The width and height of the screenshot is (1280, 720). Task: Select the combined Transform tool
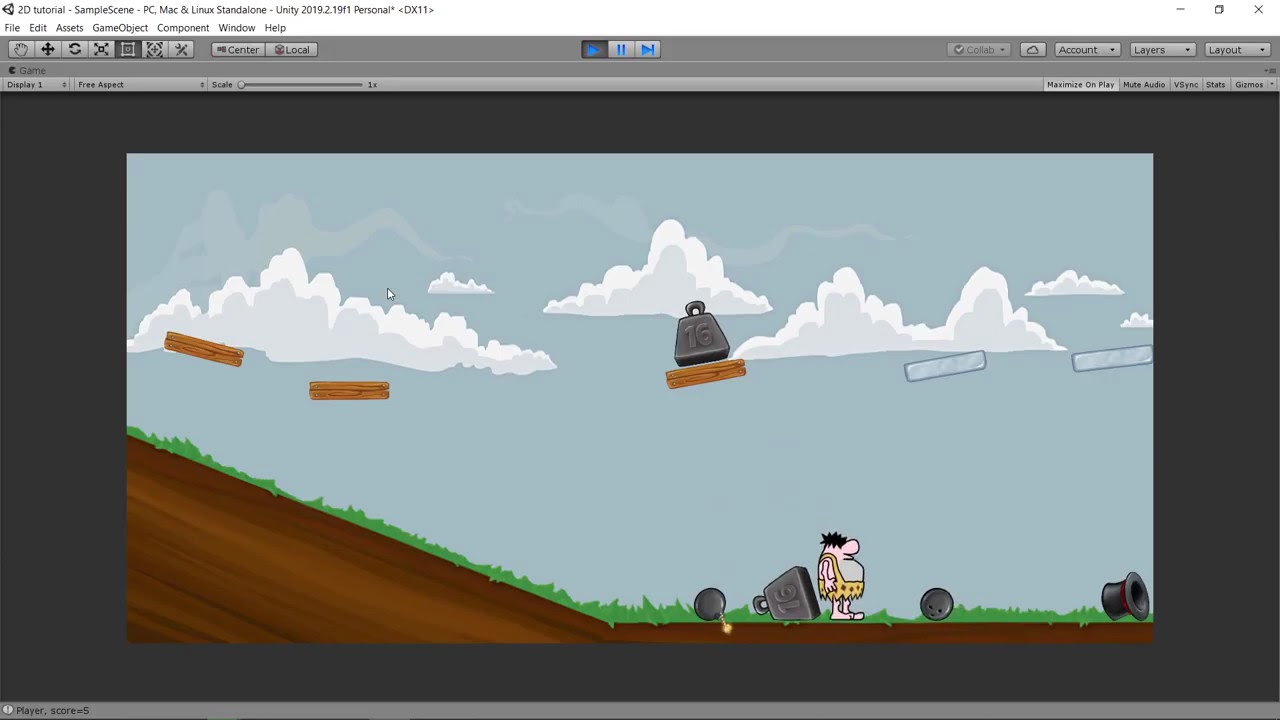click(x=155, y=49)
